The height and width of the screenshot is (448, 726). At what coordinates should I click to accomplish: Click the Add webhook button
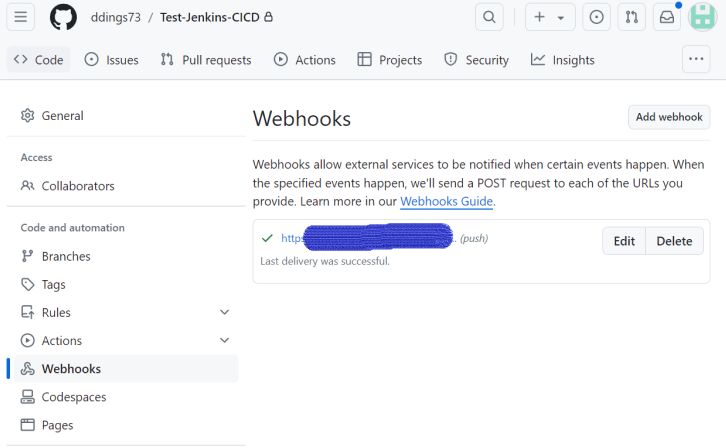669,117
